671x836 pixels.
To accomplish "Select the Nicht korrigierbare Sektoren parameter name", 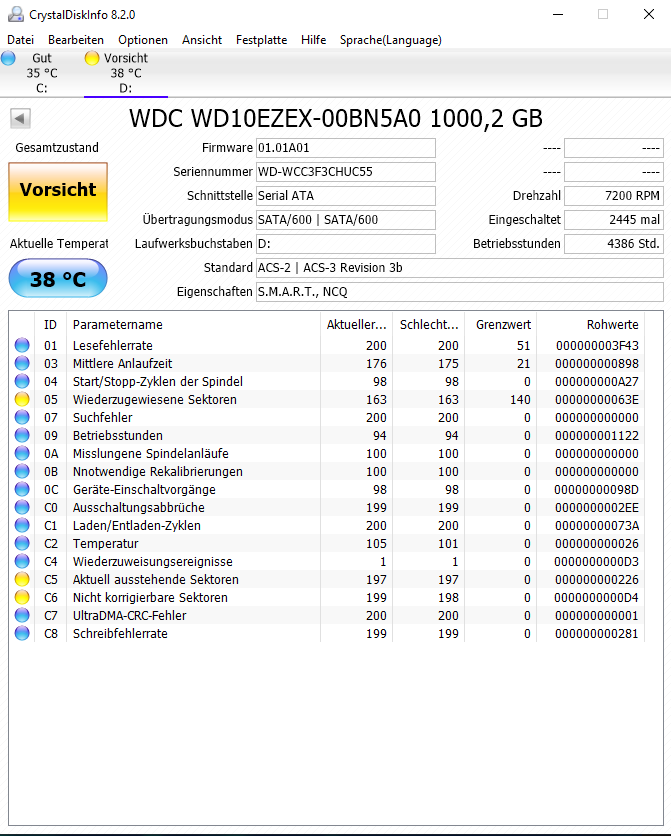I will [150, 598].
